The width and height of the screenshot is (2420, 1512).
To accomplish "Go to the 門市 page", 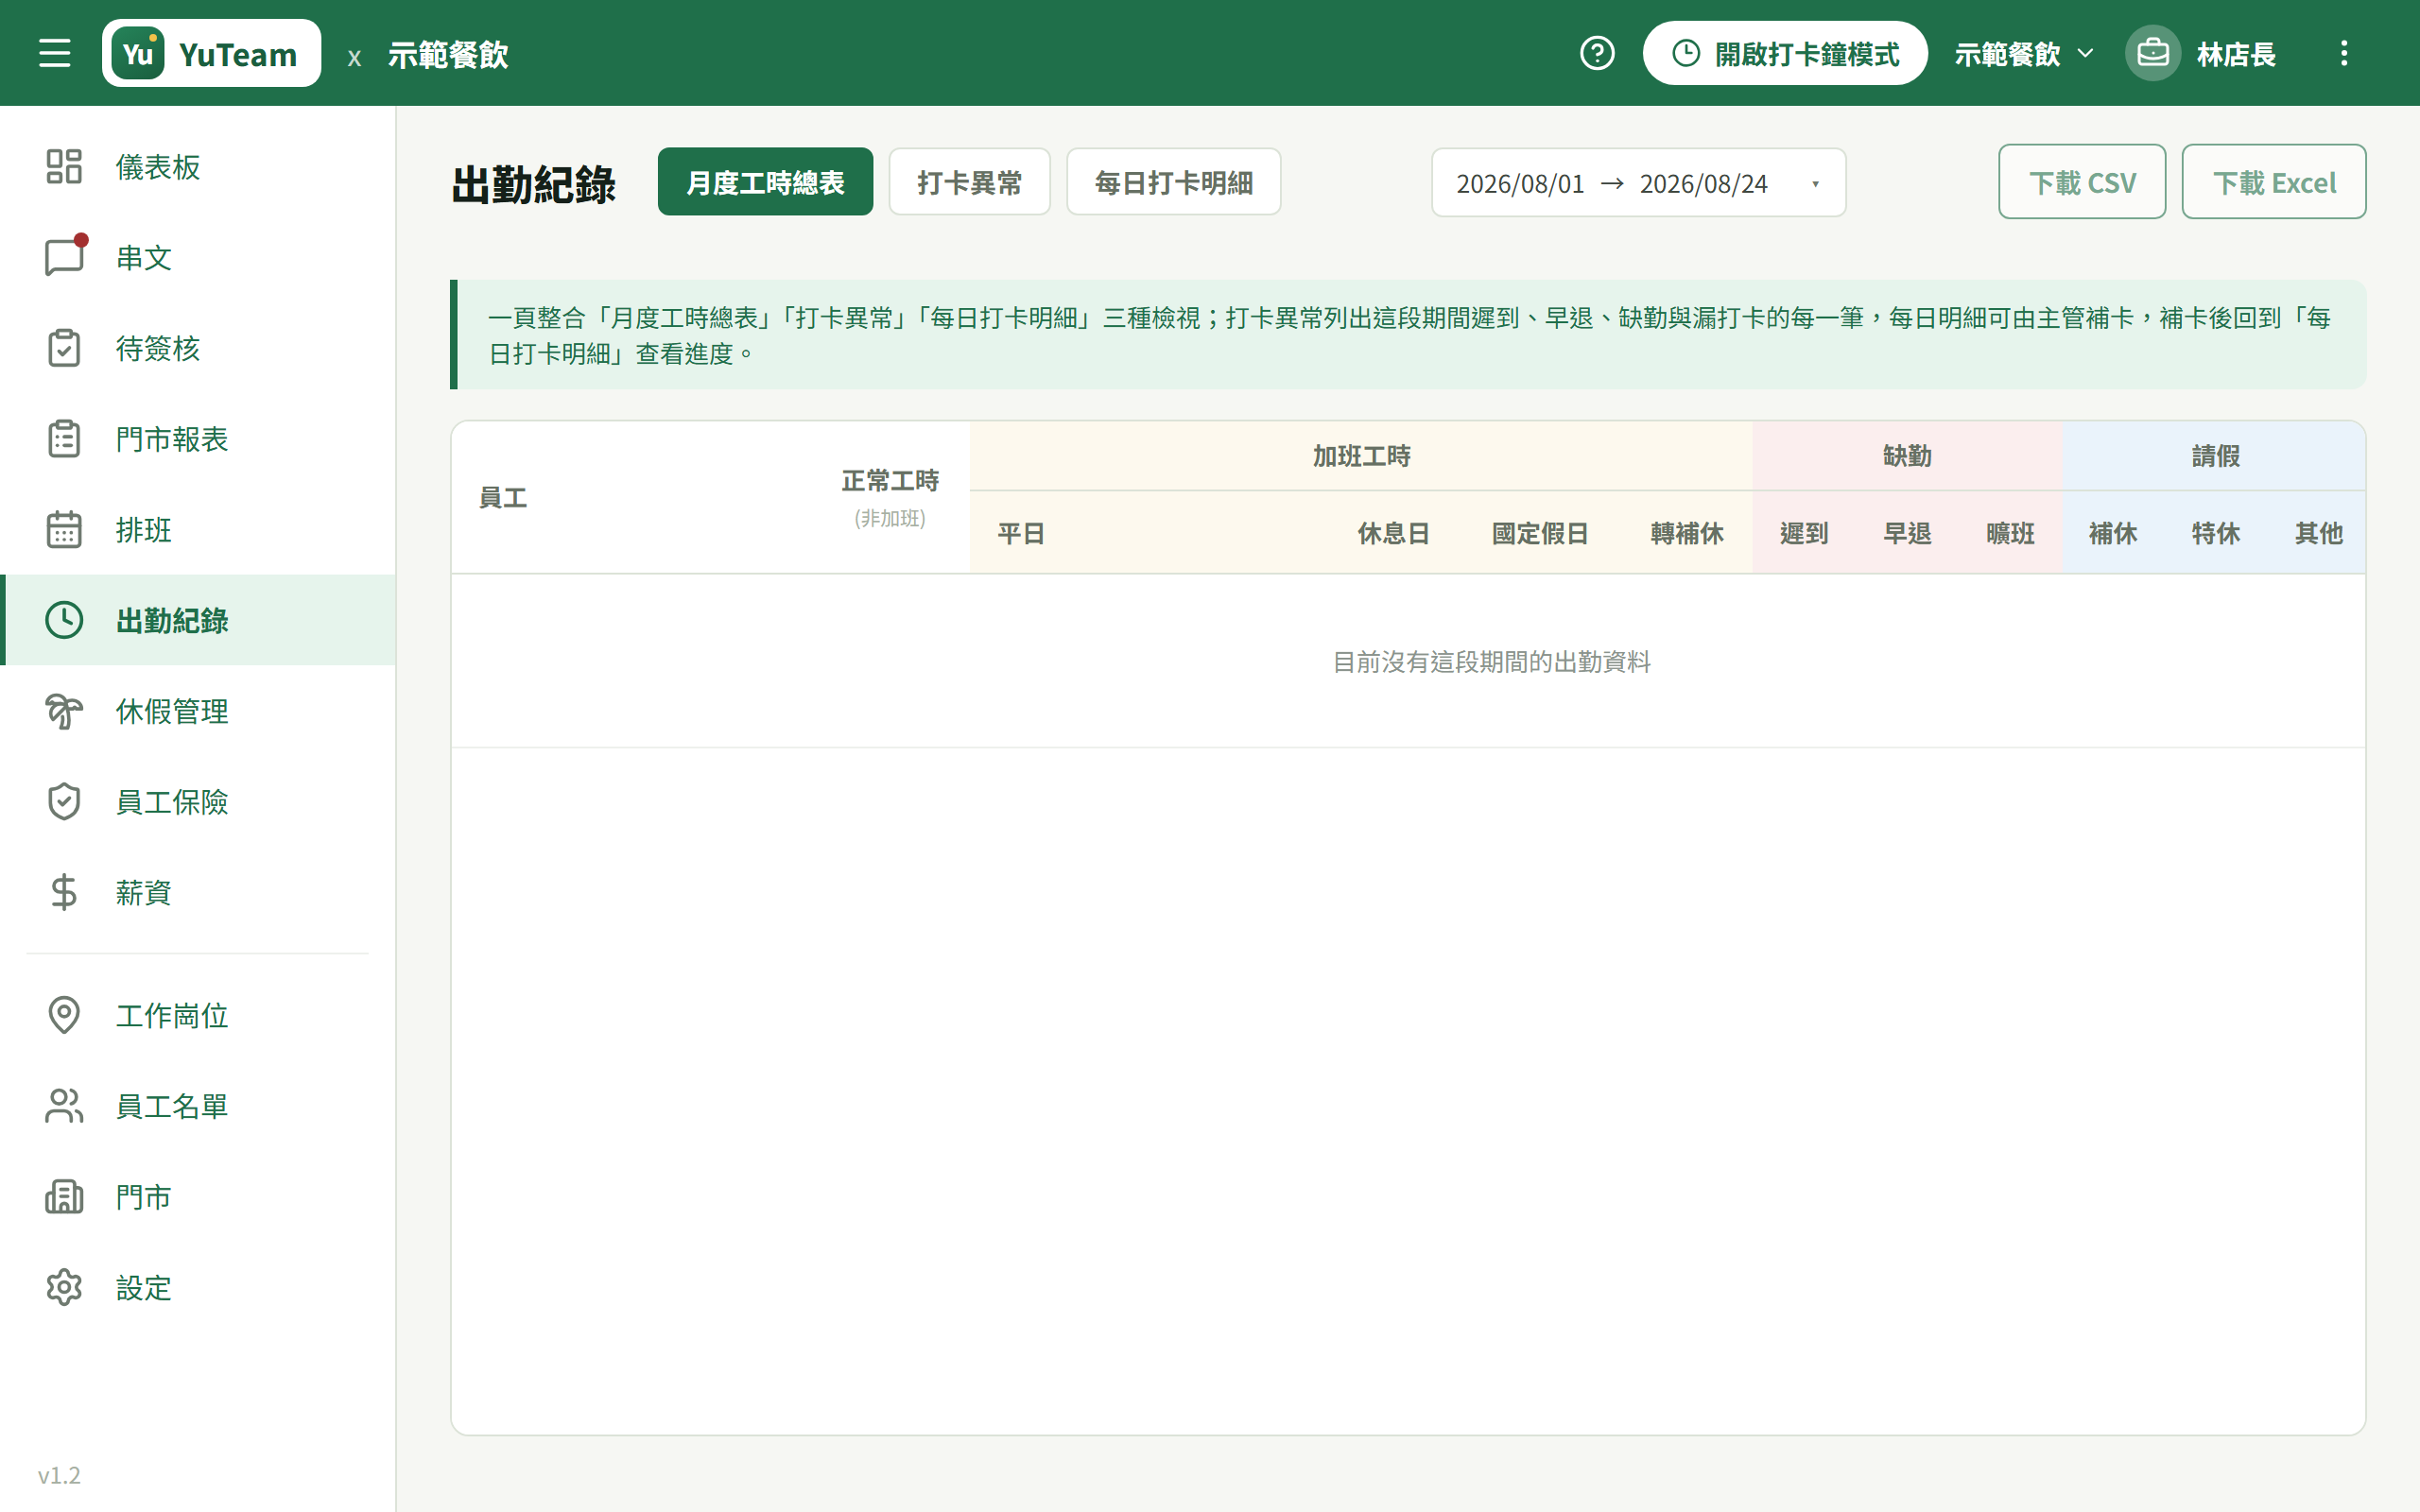I will pos(198,1197).
